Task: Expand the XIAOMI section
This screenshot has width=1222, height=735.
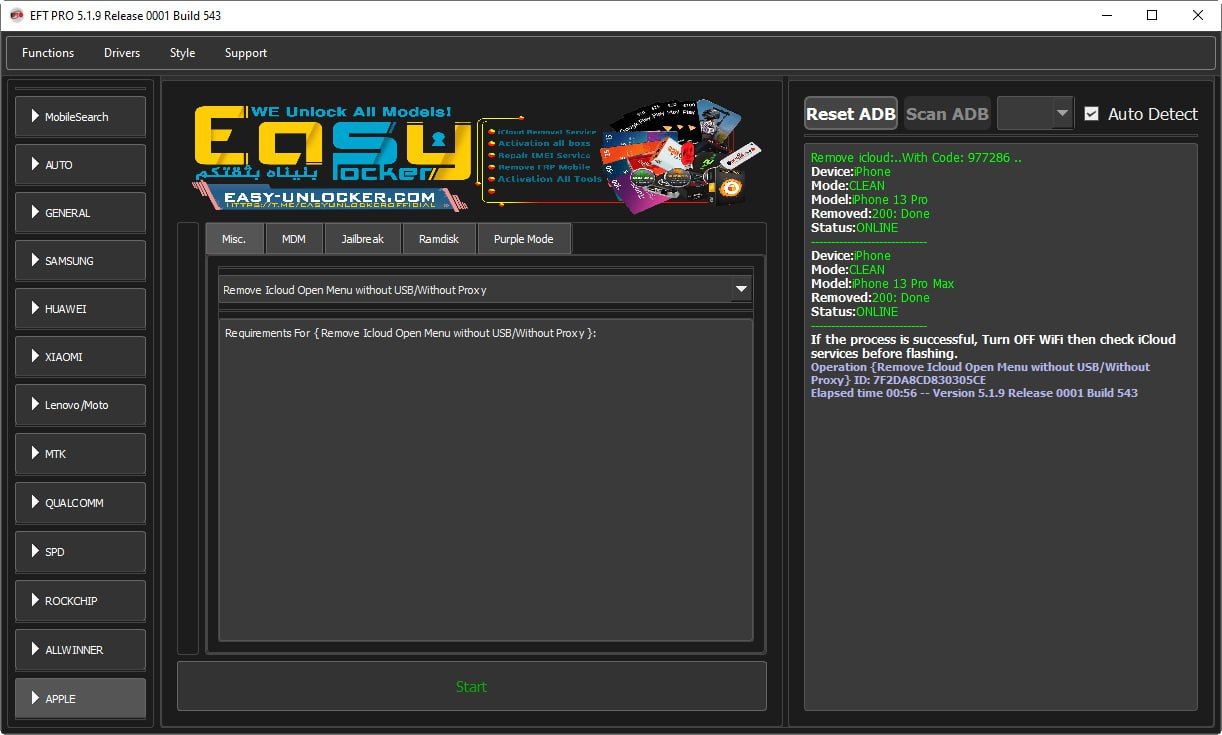Action: coord(80,357)
